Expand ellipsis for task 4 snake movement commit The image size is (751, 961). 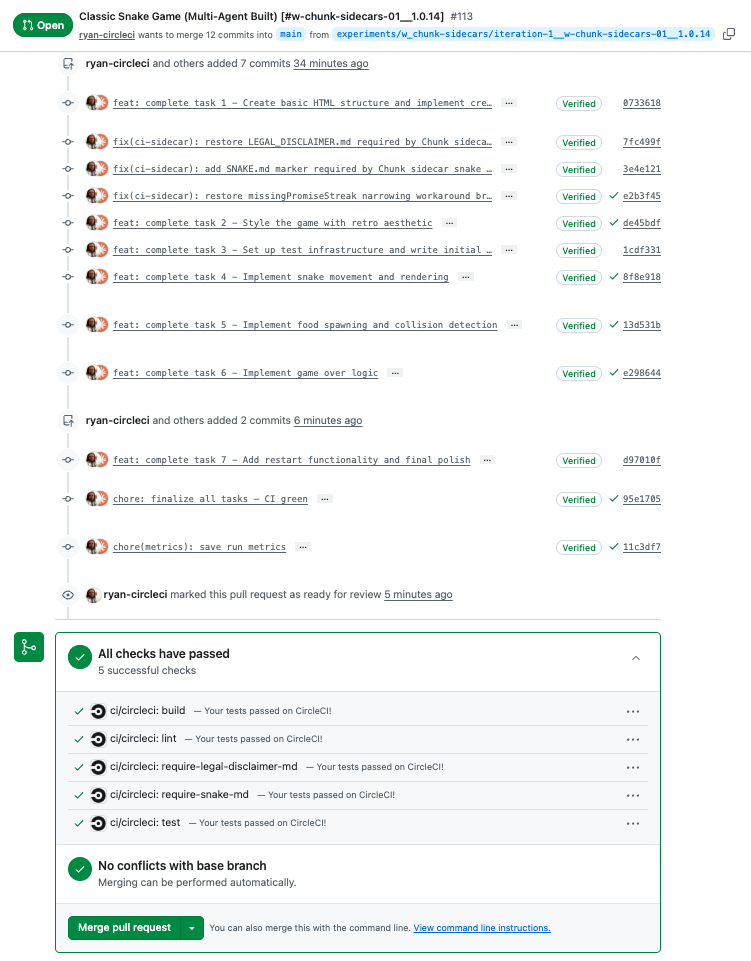(466, 277)
